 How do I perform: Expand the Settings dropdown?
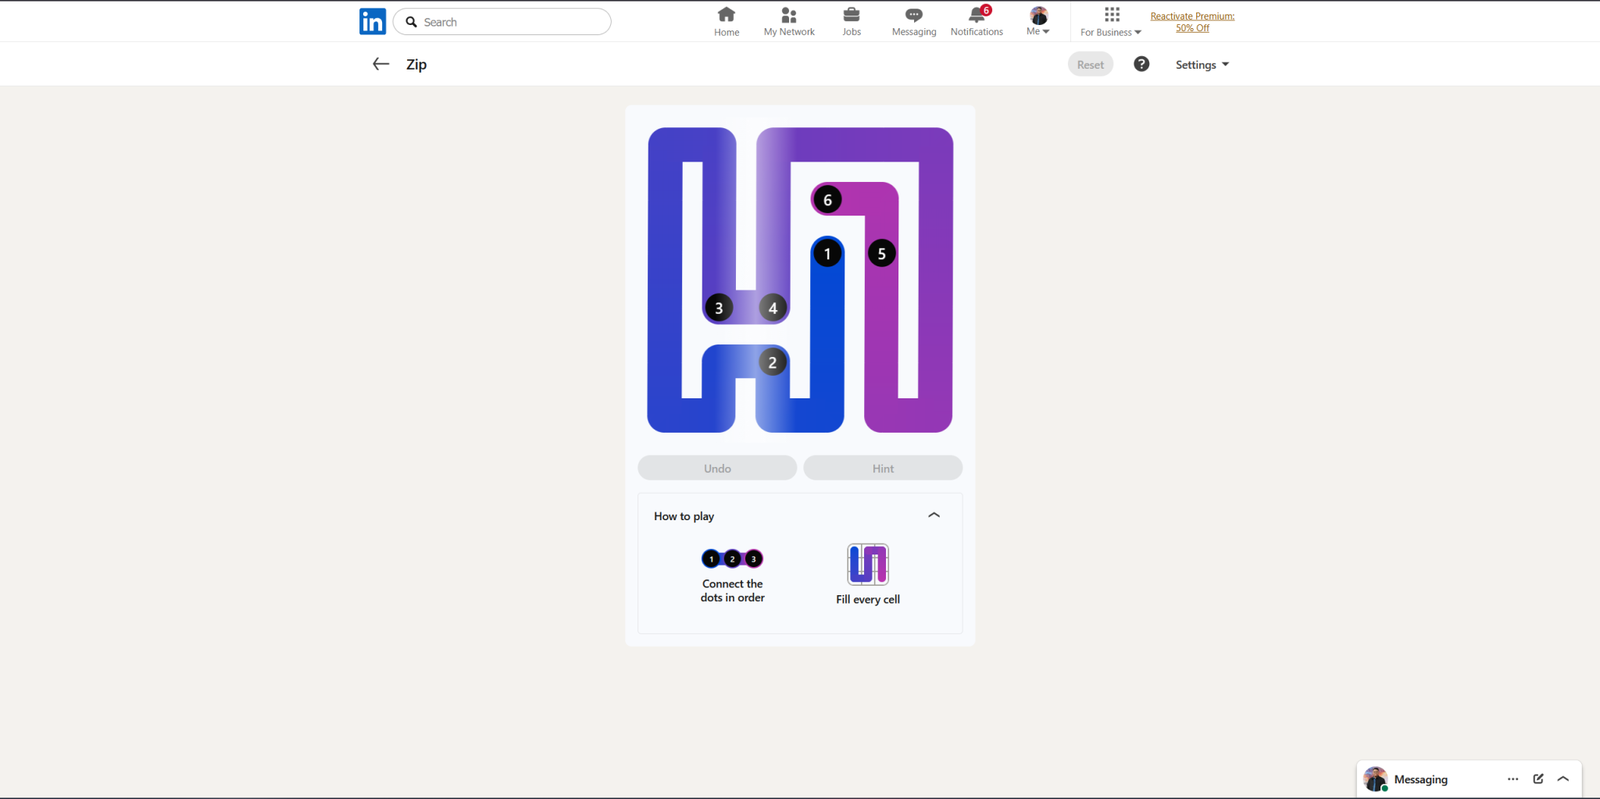click(x=1201, y=65)
